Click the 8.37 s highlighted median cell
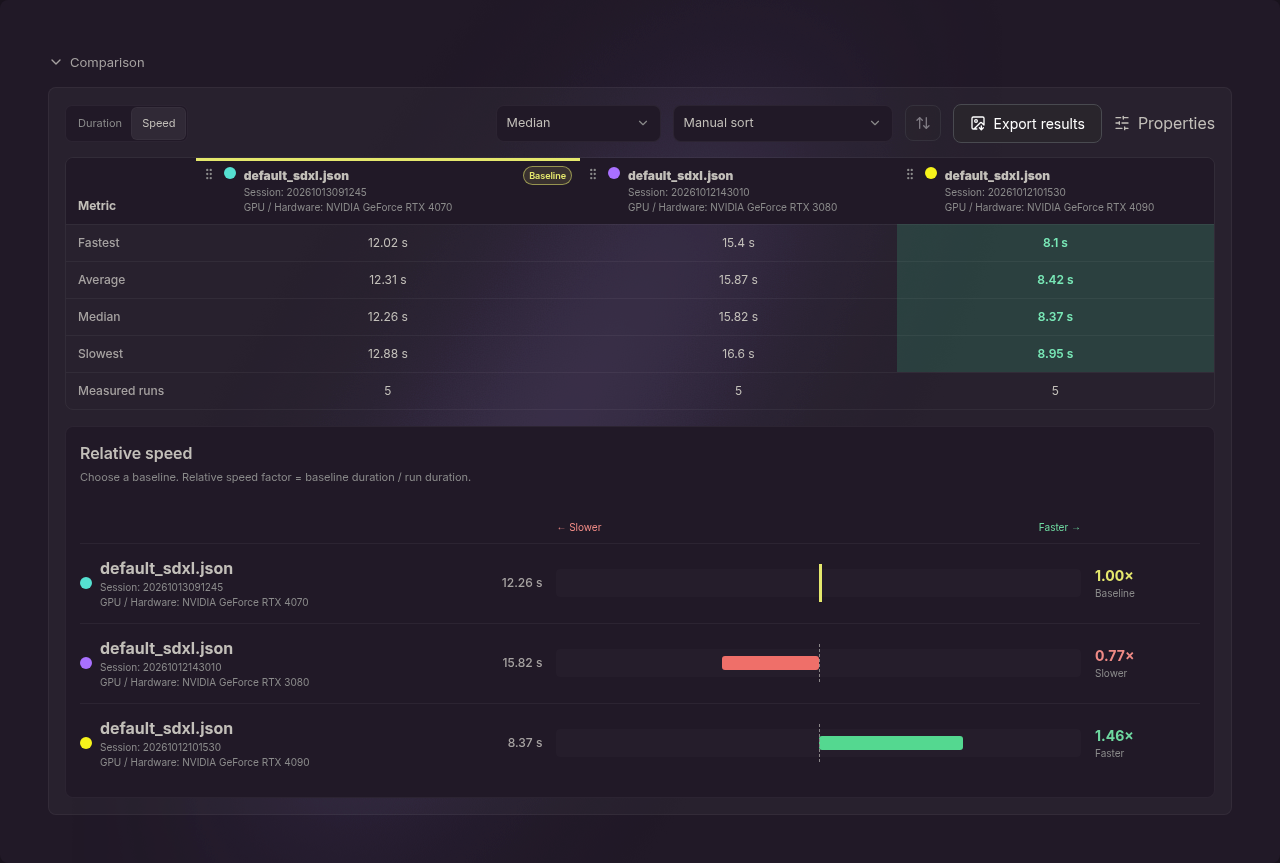 click(x=1055, y=317)
